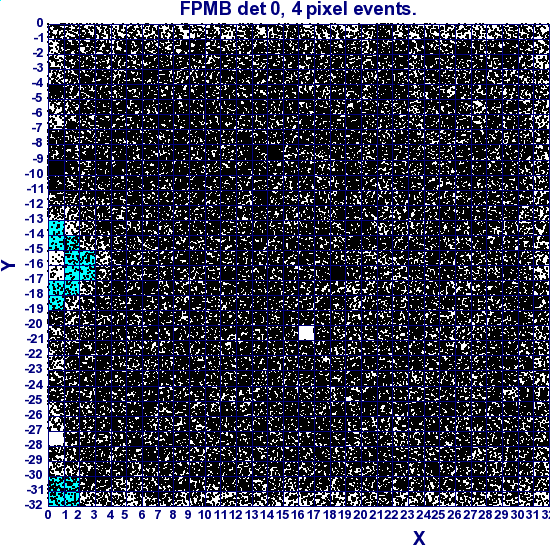The height and width of the screenshot is (550, 550).
Task: Select the topmost cyan cell at X 0, Y -14
Action: point(56,228)
